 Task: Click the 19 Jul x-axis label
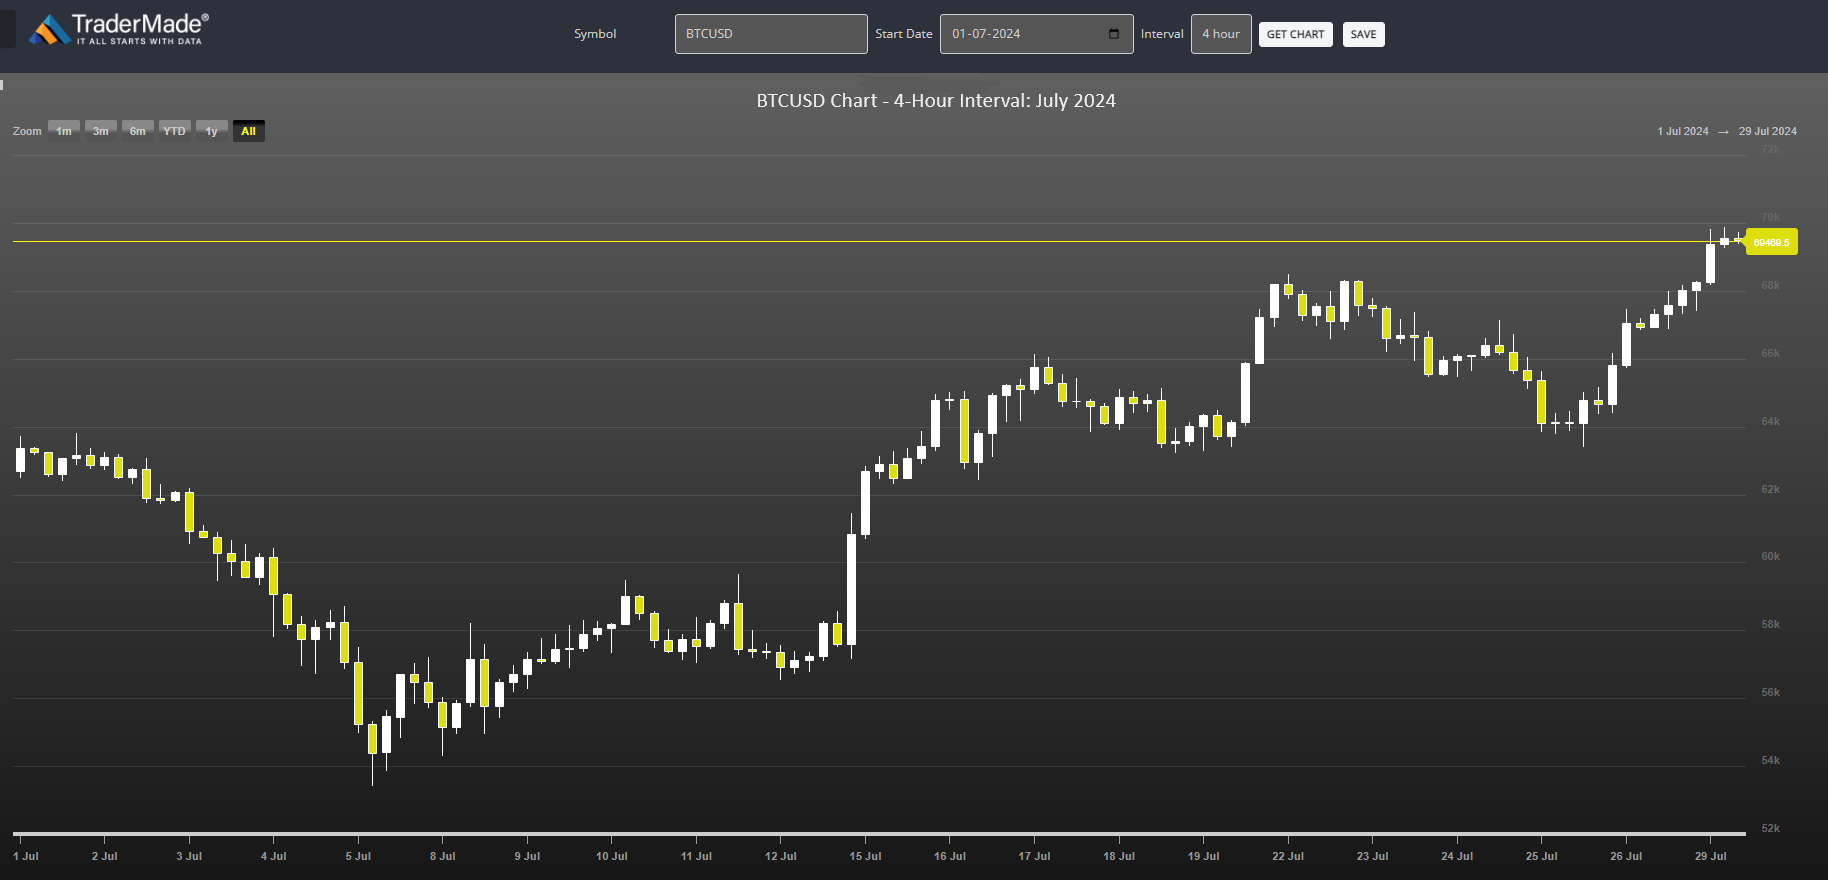pyautogui.click(x=1203, y=856)
